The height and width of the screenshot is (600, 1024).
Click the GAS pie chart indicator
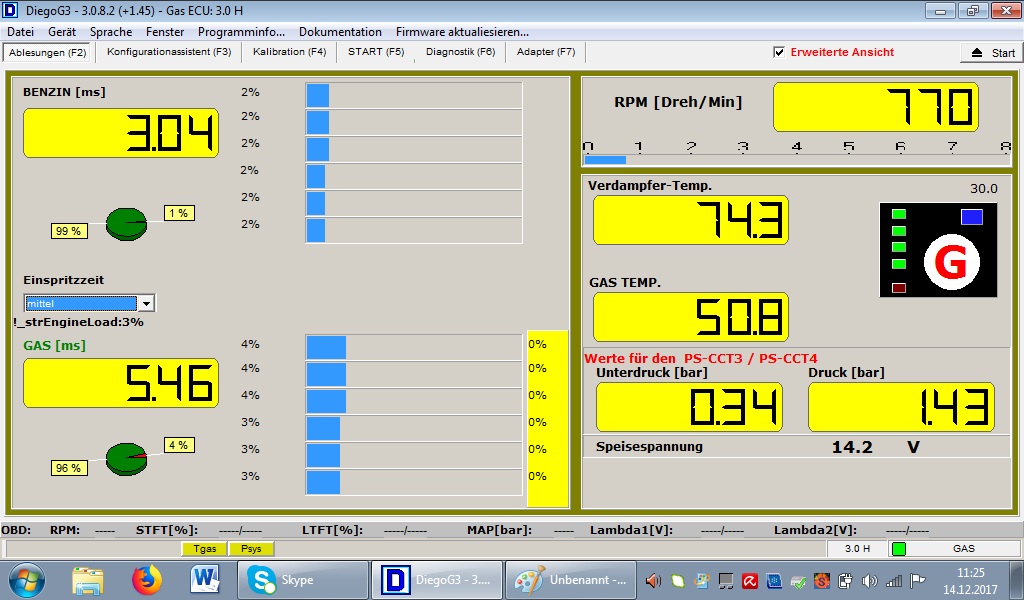[126, 458]
